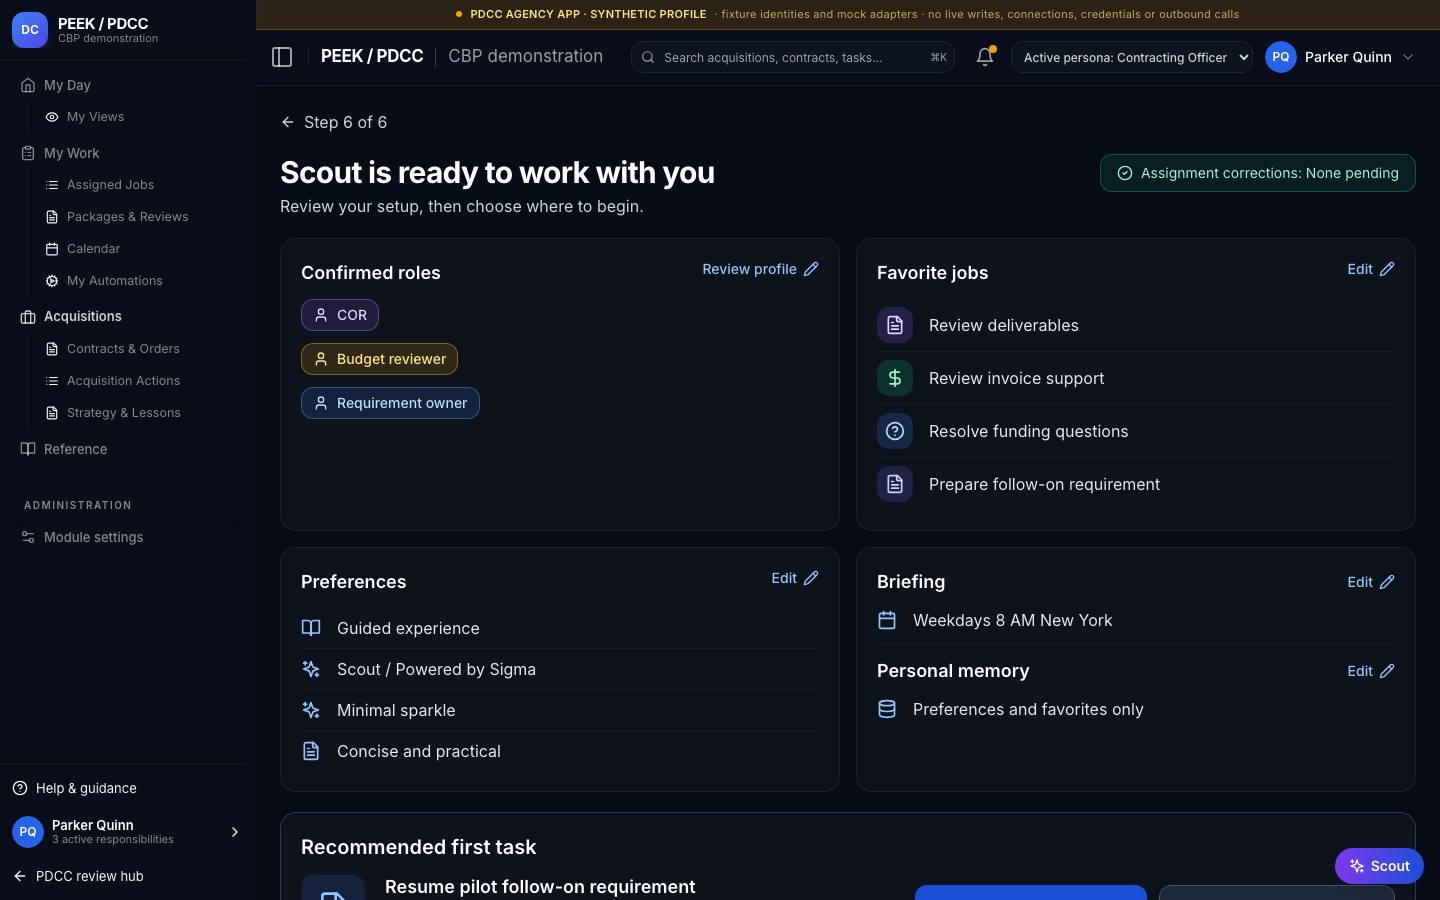Image resolution: width=1440 pixels, height=900 pixels.
Task: Click the checkmark icon in Assignment corrections badge
Action: point(1125,173)
